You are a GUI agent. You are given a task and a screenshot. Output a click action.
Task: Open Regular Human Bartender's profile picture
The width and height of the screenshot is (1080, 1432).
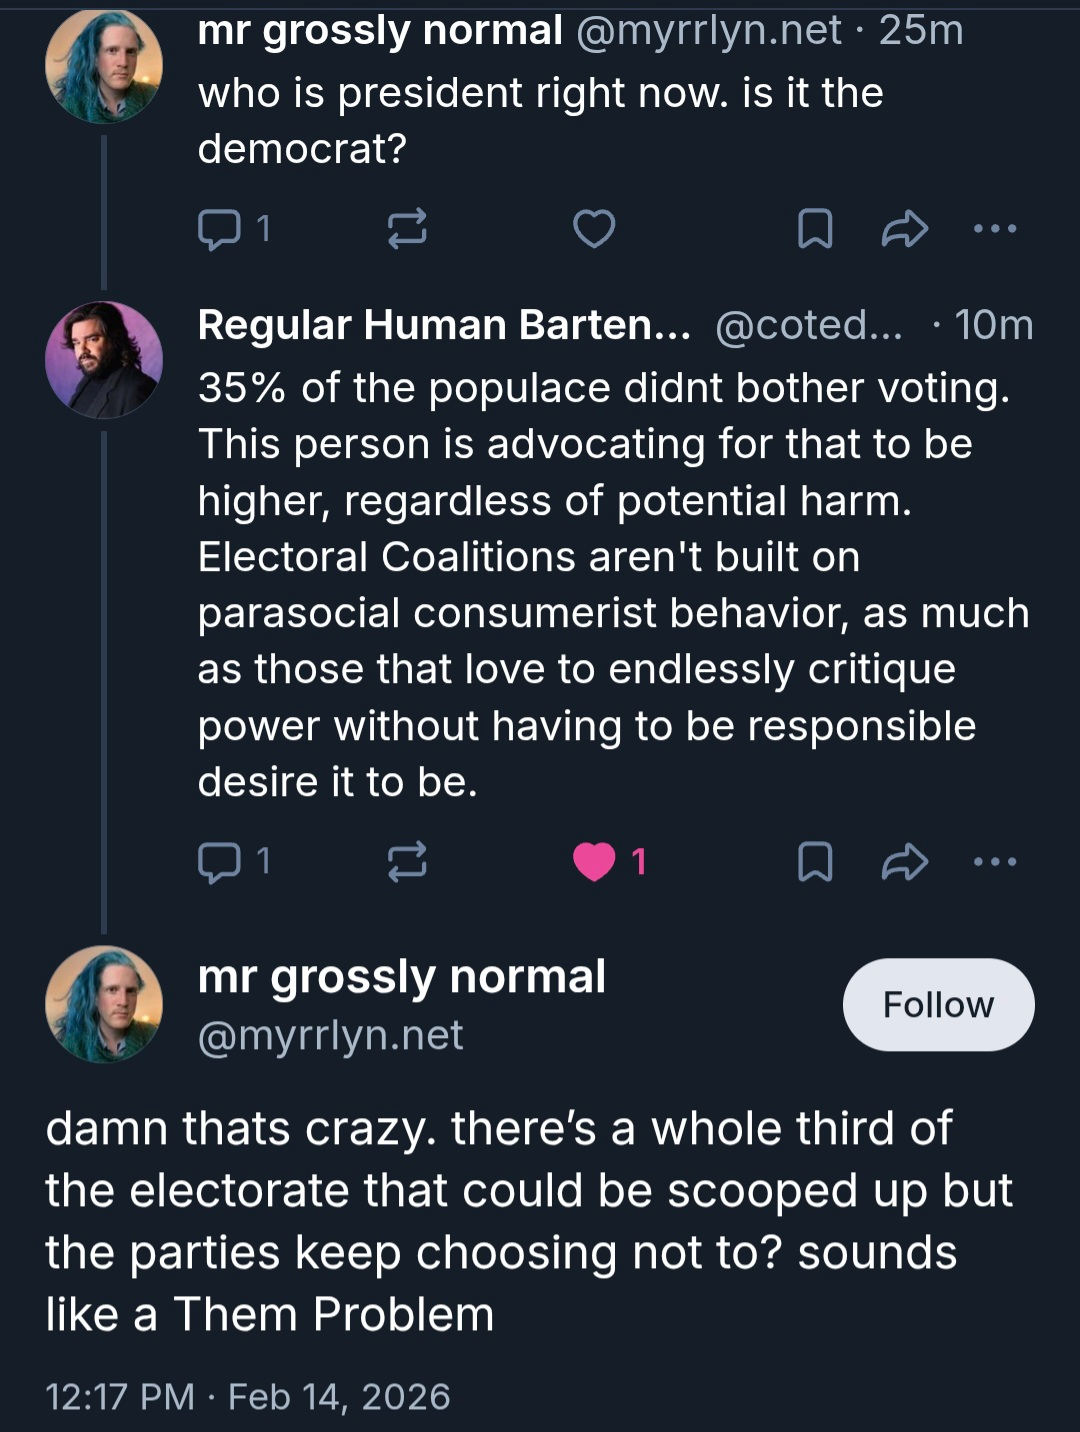104,359
